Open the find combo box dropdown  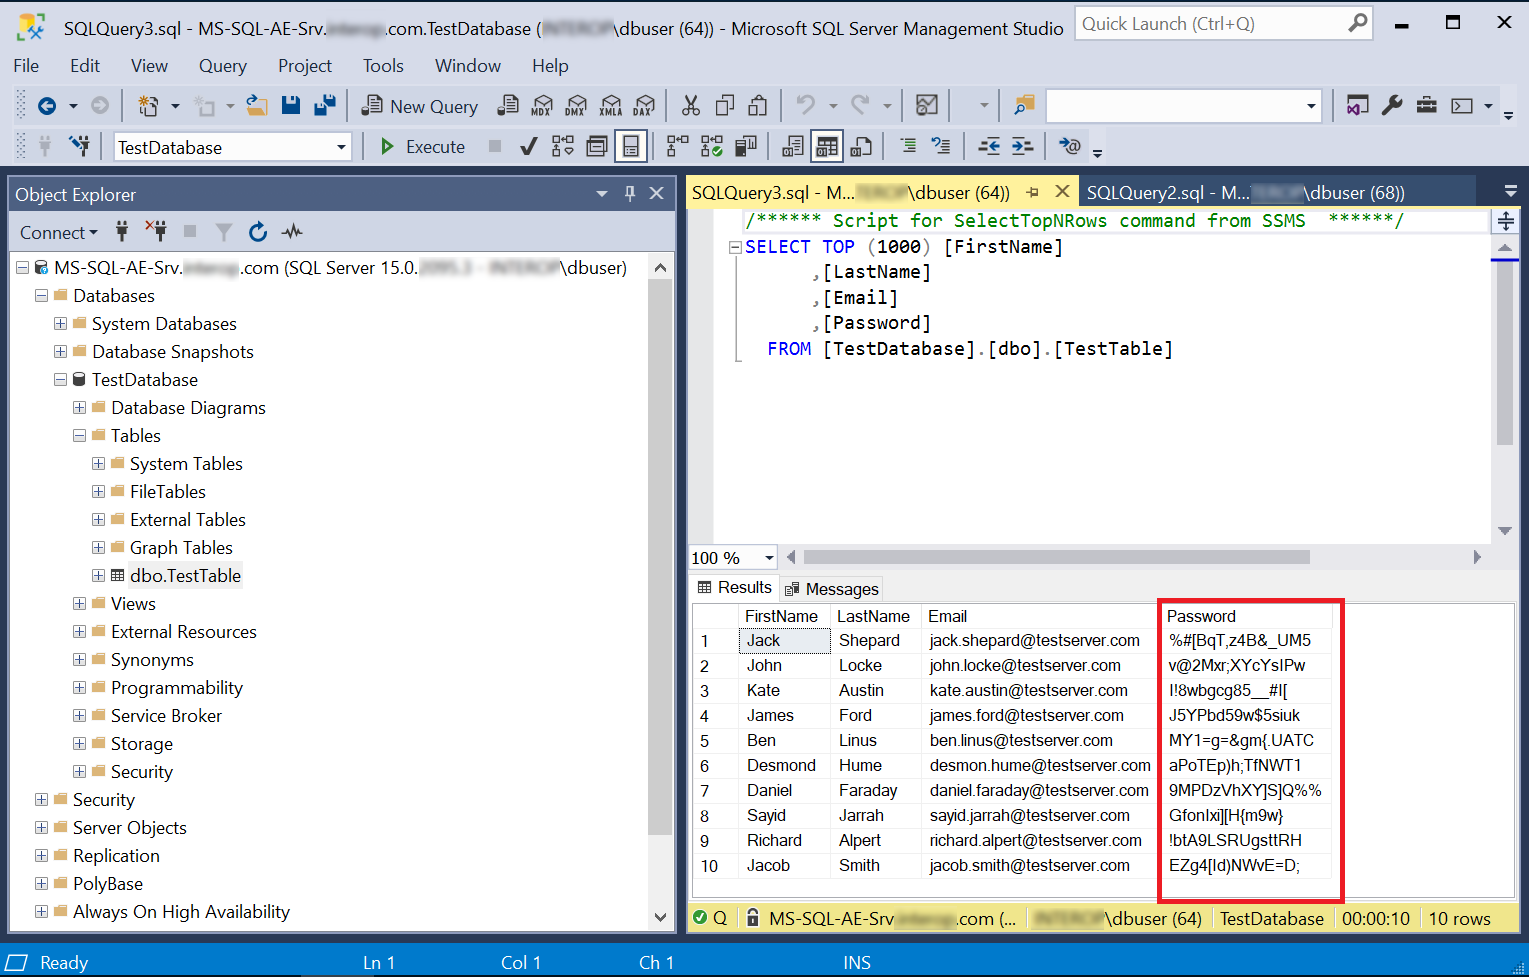1311,106
